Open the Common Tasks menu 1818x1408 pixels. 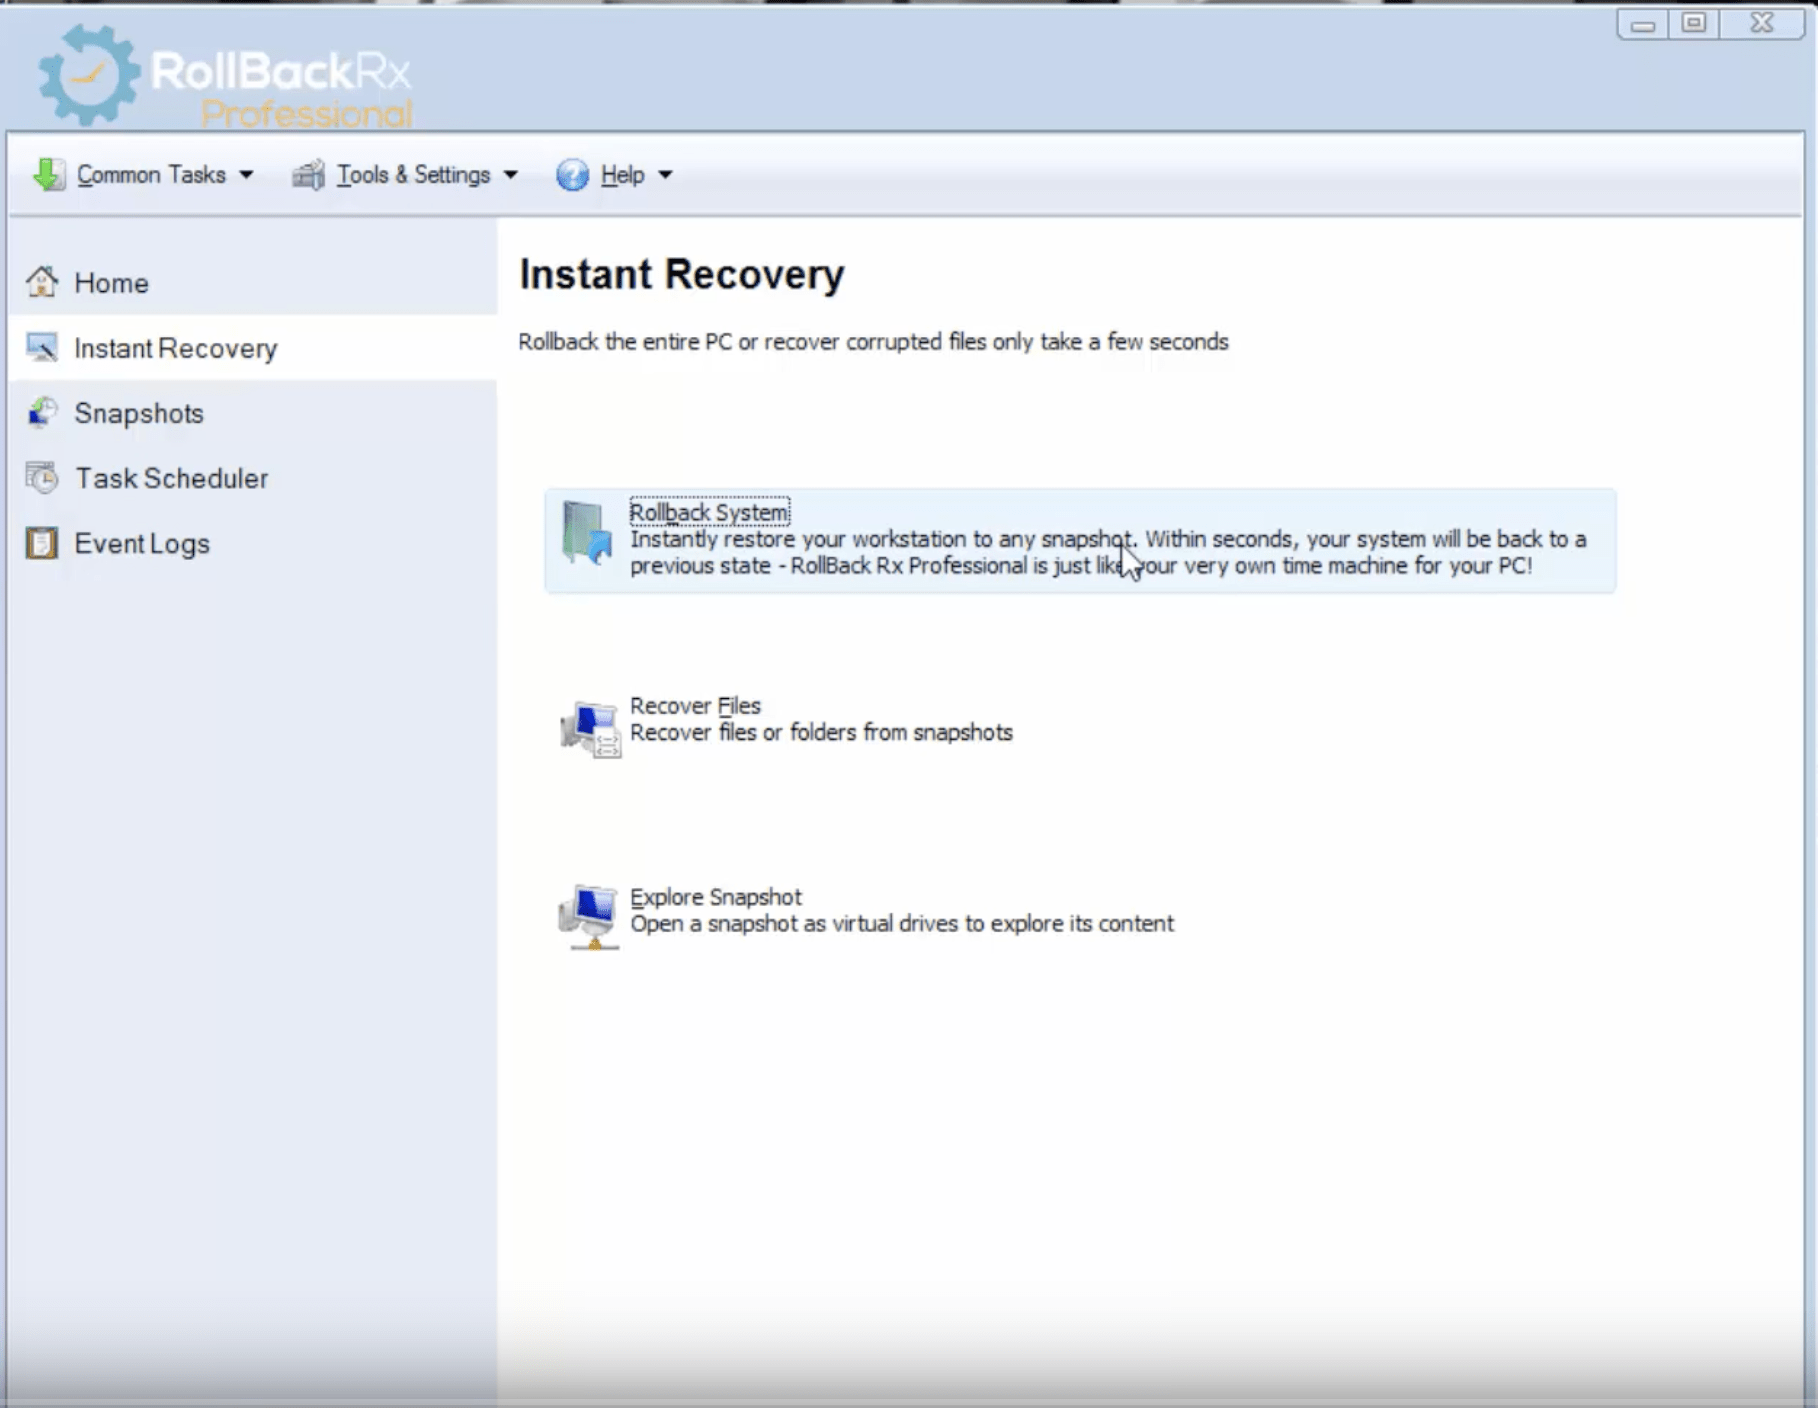pyautogui.click(x=152, y=174)
